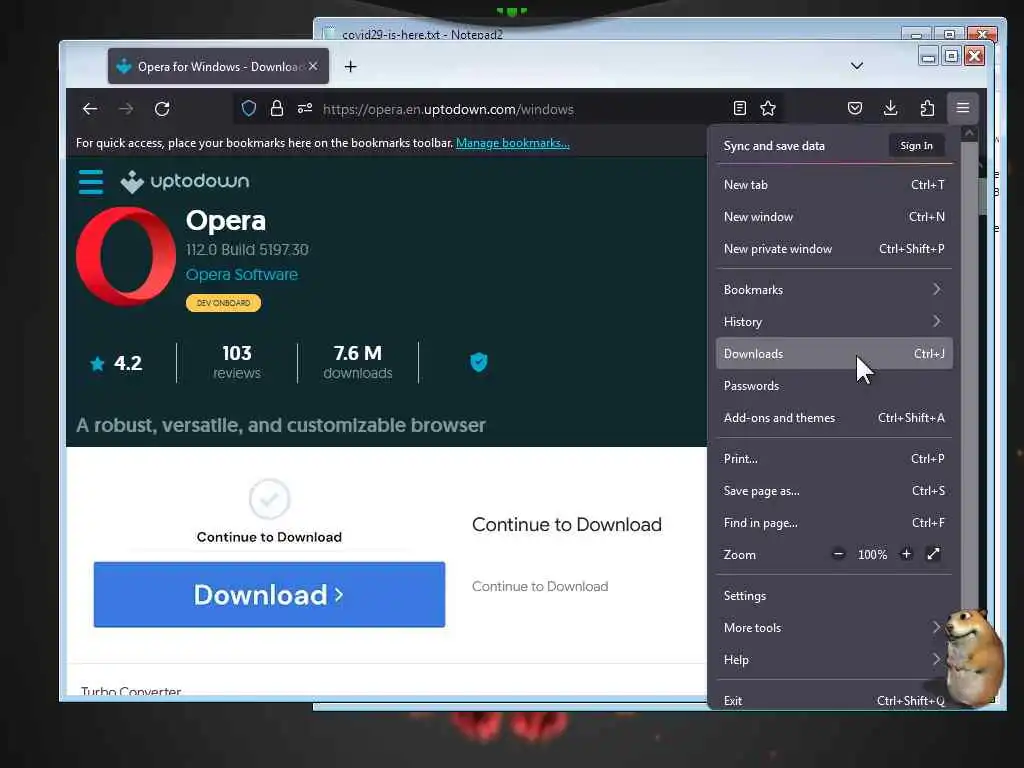Decrease zoom with the minus button
1024x768 pixels.
(x=839, y=554)
